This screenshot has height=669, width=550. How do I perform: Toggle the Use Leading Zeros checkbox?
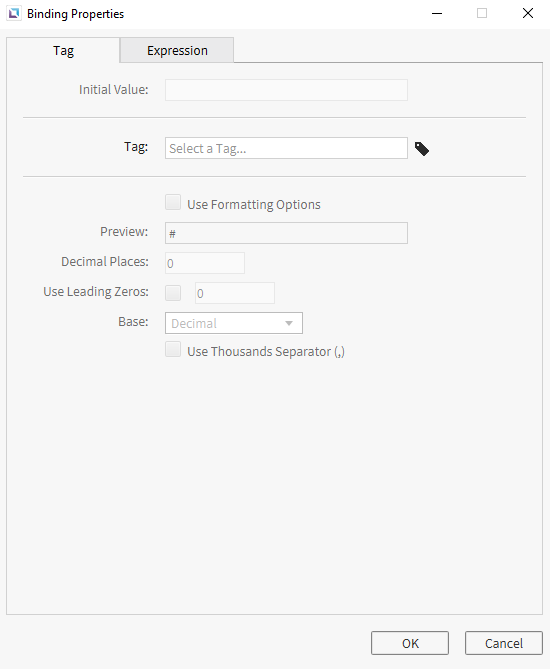pos(173,293)
